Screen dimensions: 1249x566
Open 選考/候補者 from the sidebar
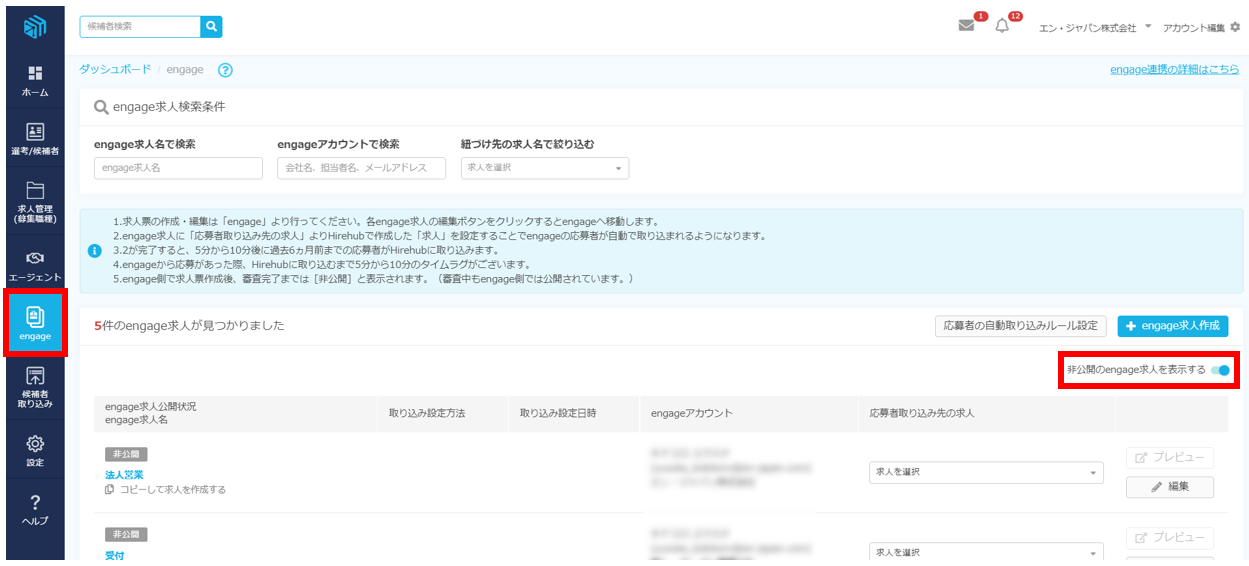[35, 139]
